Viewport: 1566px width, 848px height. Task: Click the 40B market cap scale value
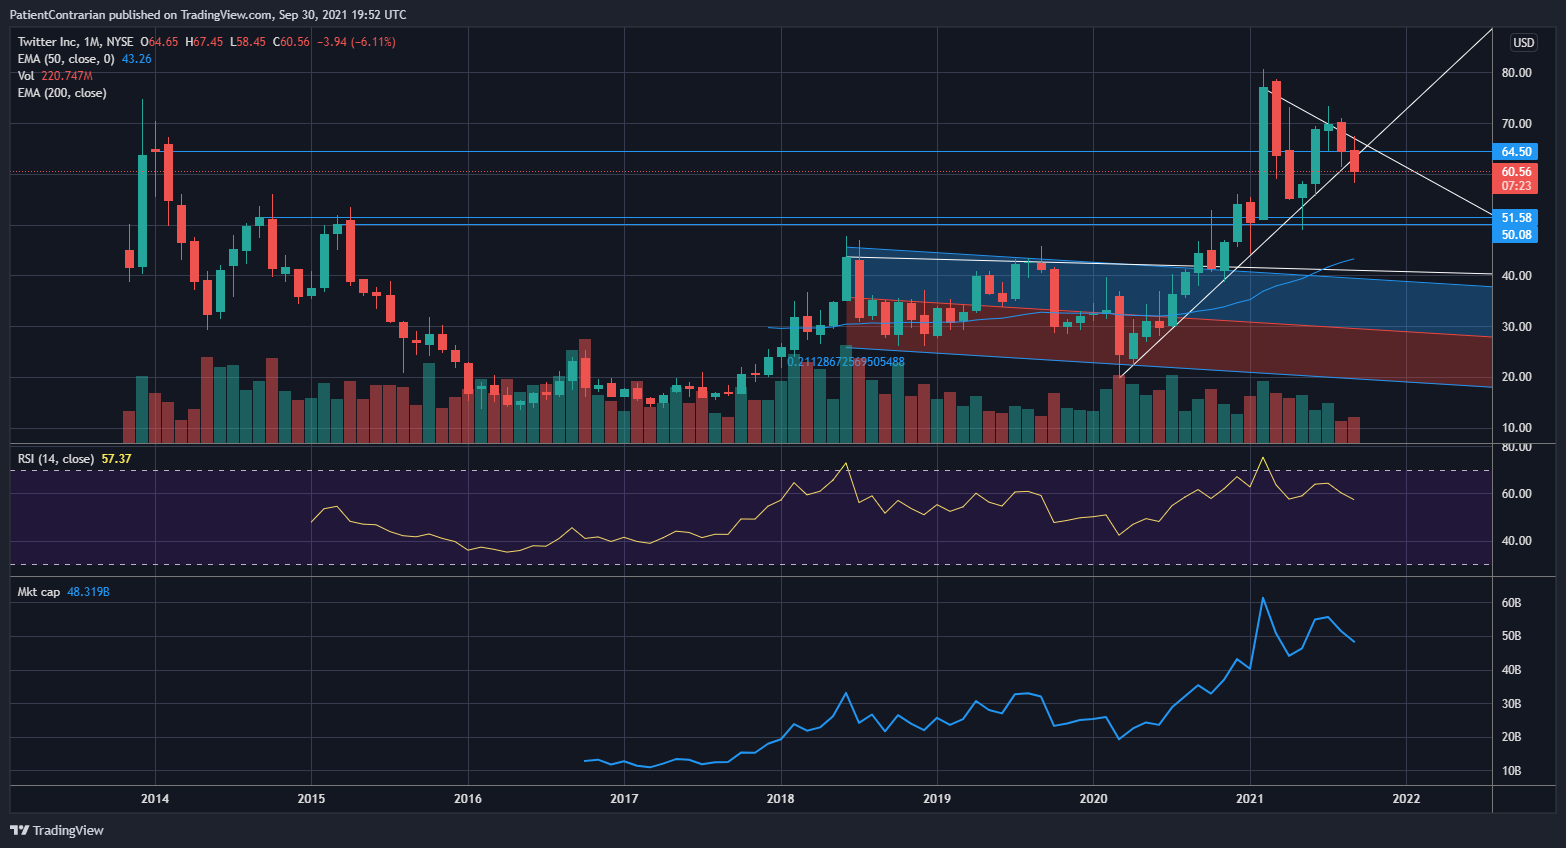pos(1511,670)
